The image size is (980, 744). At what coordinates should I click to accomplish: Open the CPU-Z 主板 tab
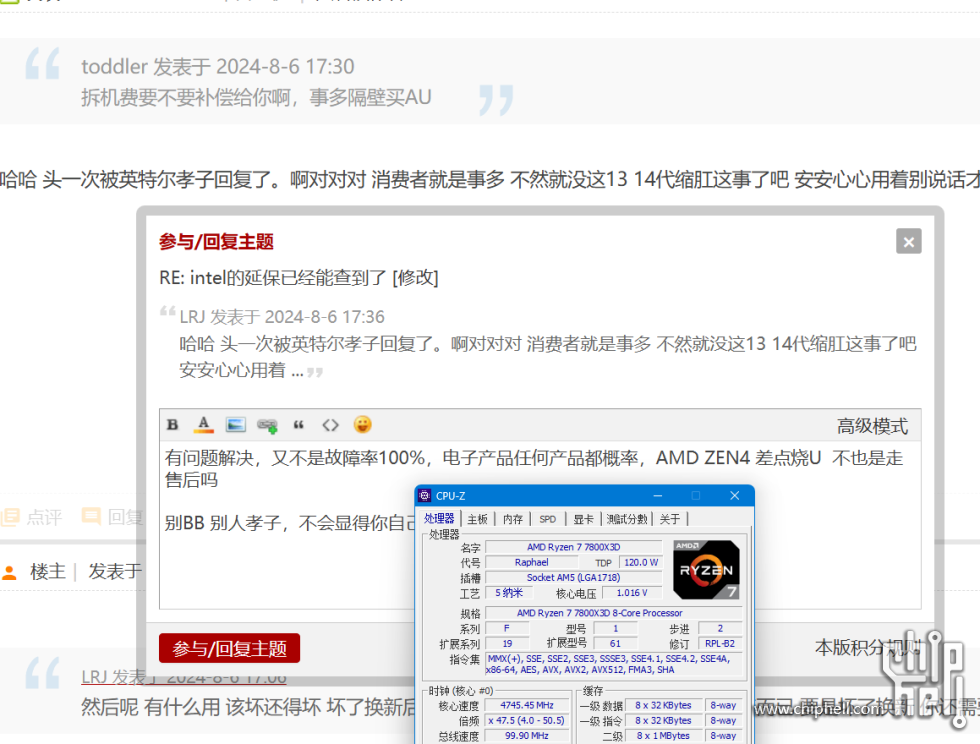(x=478, y=519)
